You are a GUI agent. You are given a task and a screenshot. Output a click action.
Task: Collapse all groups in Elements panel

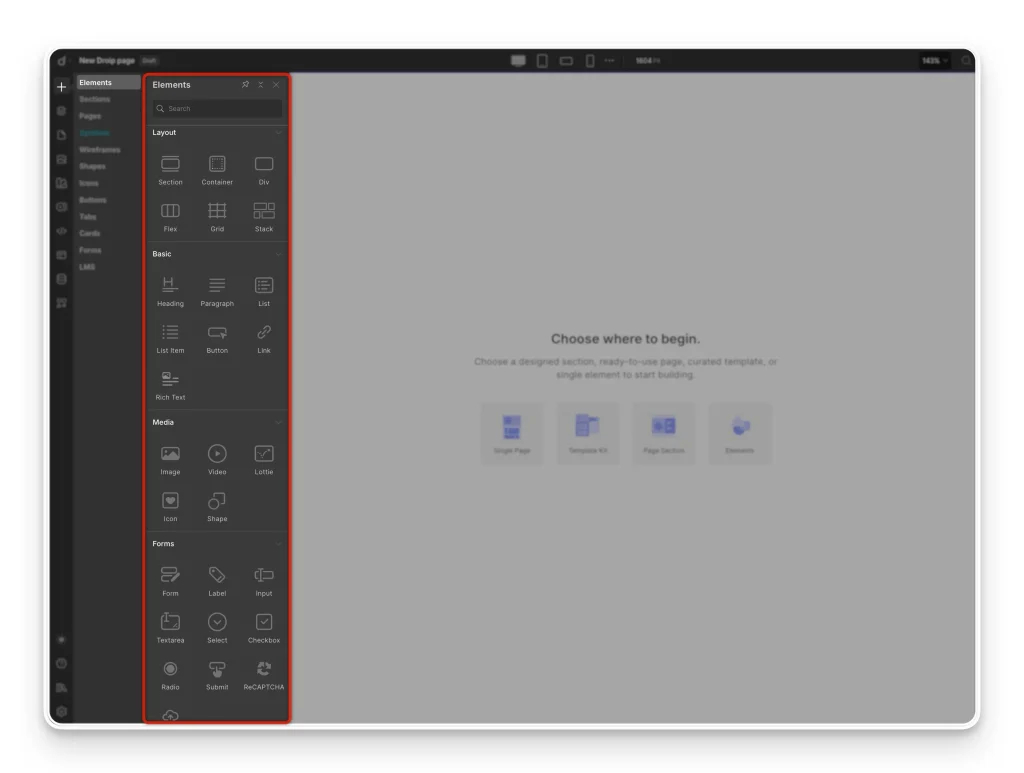click(x=261, y=85)
